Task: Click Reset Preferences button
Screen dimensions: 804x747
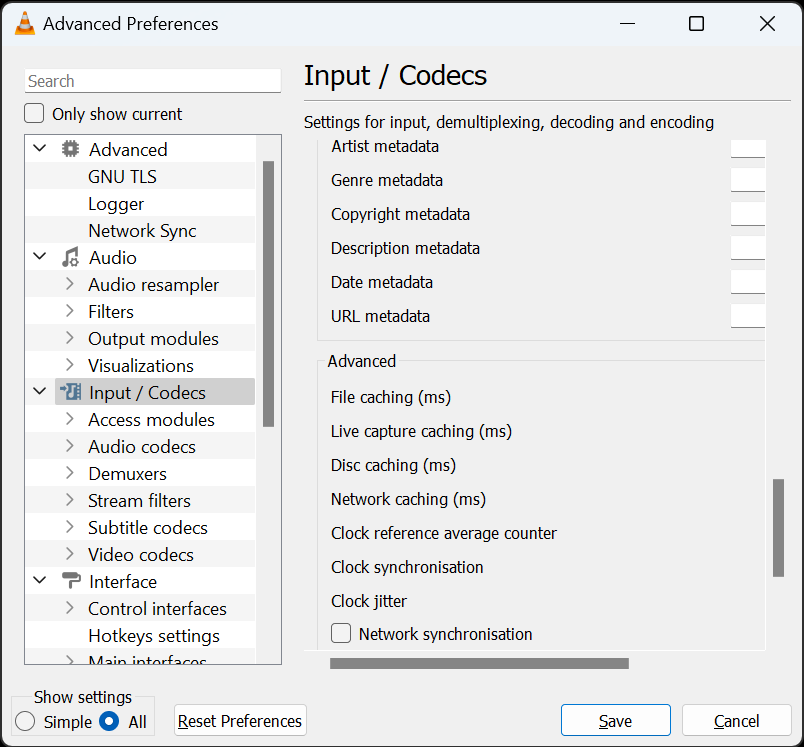Action: (240, 720)
